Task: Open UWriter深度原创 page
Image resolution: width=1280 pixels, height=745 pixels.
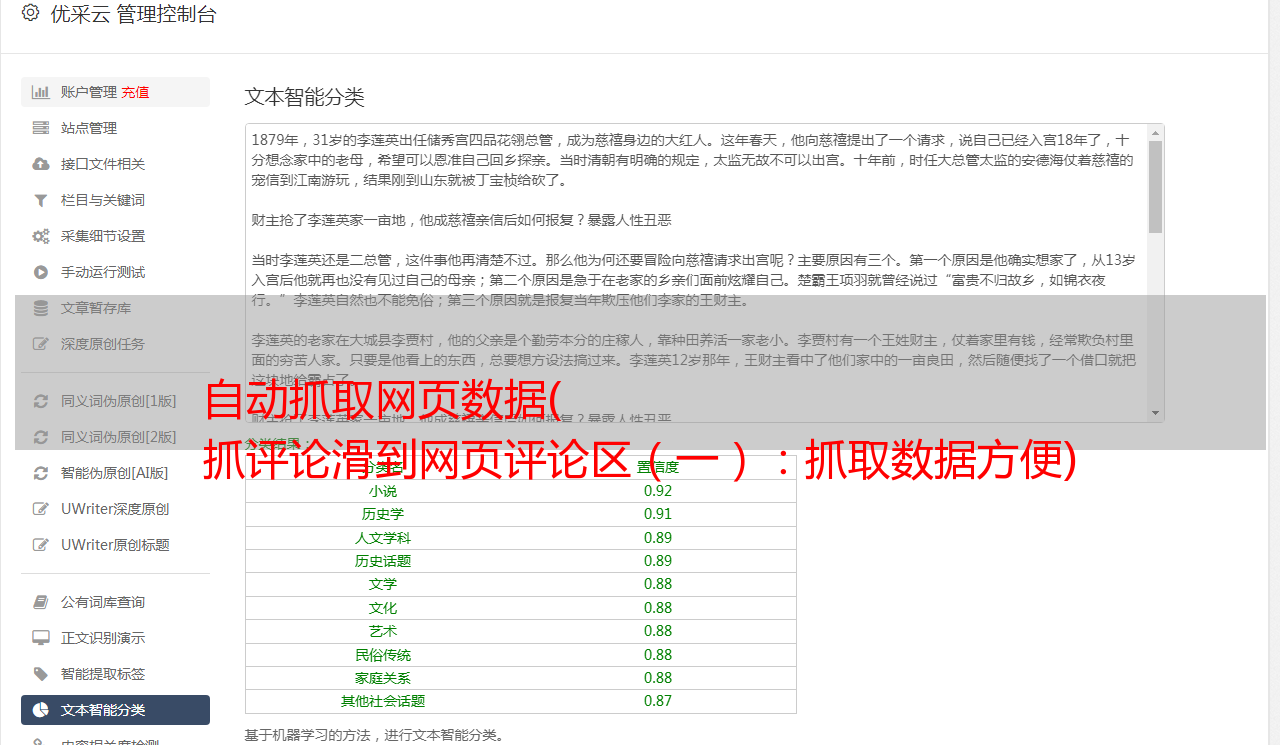Action: [x=115, y=509]
